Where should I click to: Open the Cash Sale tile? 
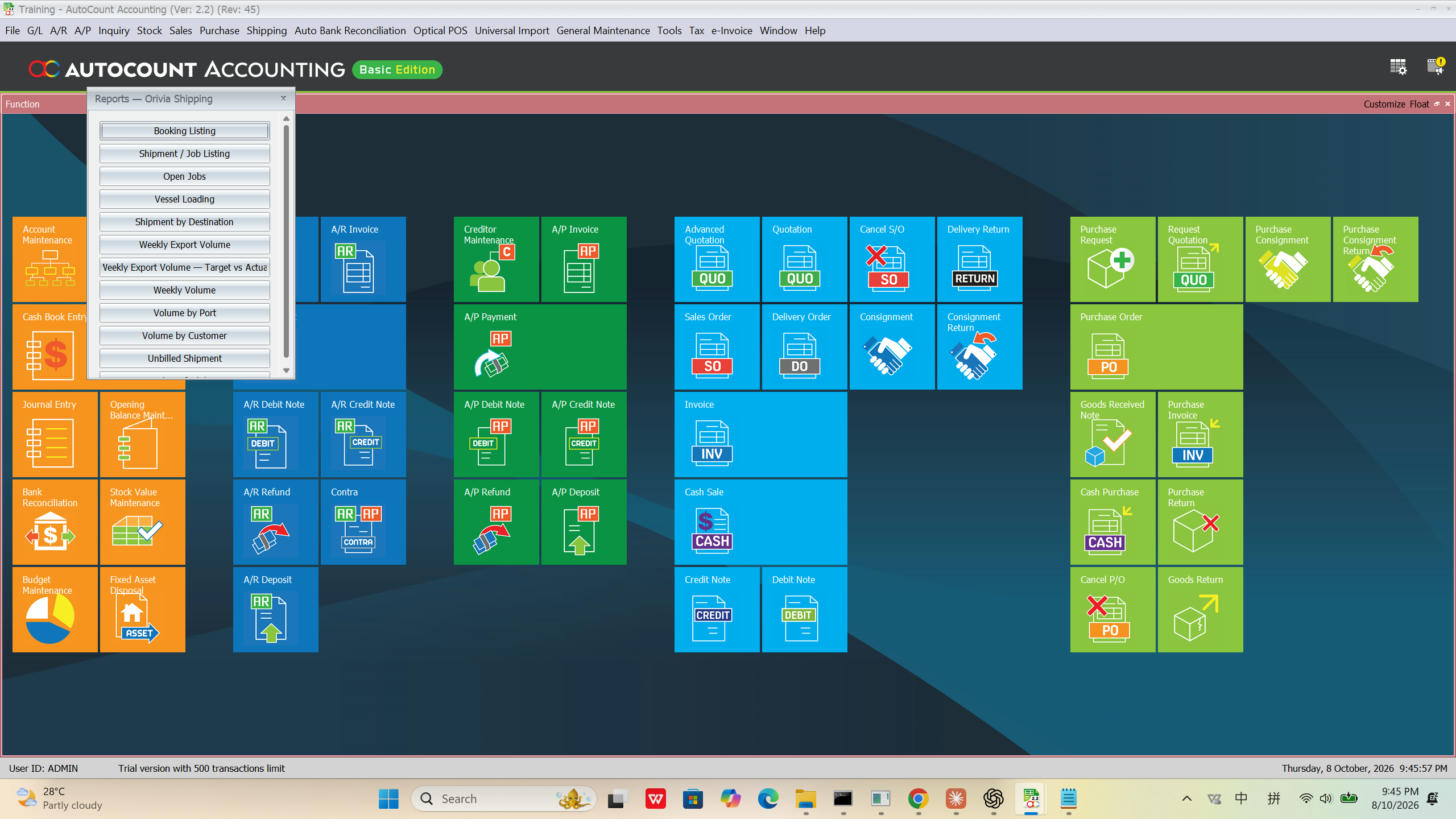coord(760,521)
